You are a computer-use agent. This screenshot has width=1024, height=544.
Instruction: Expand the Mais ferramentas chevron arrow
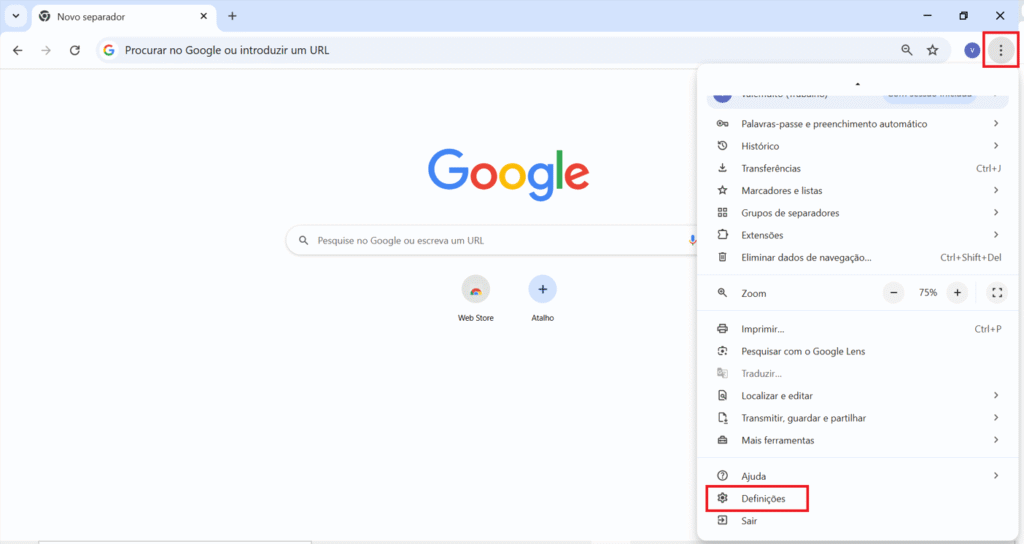[996, 440]
